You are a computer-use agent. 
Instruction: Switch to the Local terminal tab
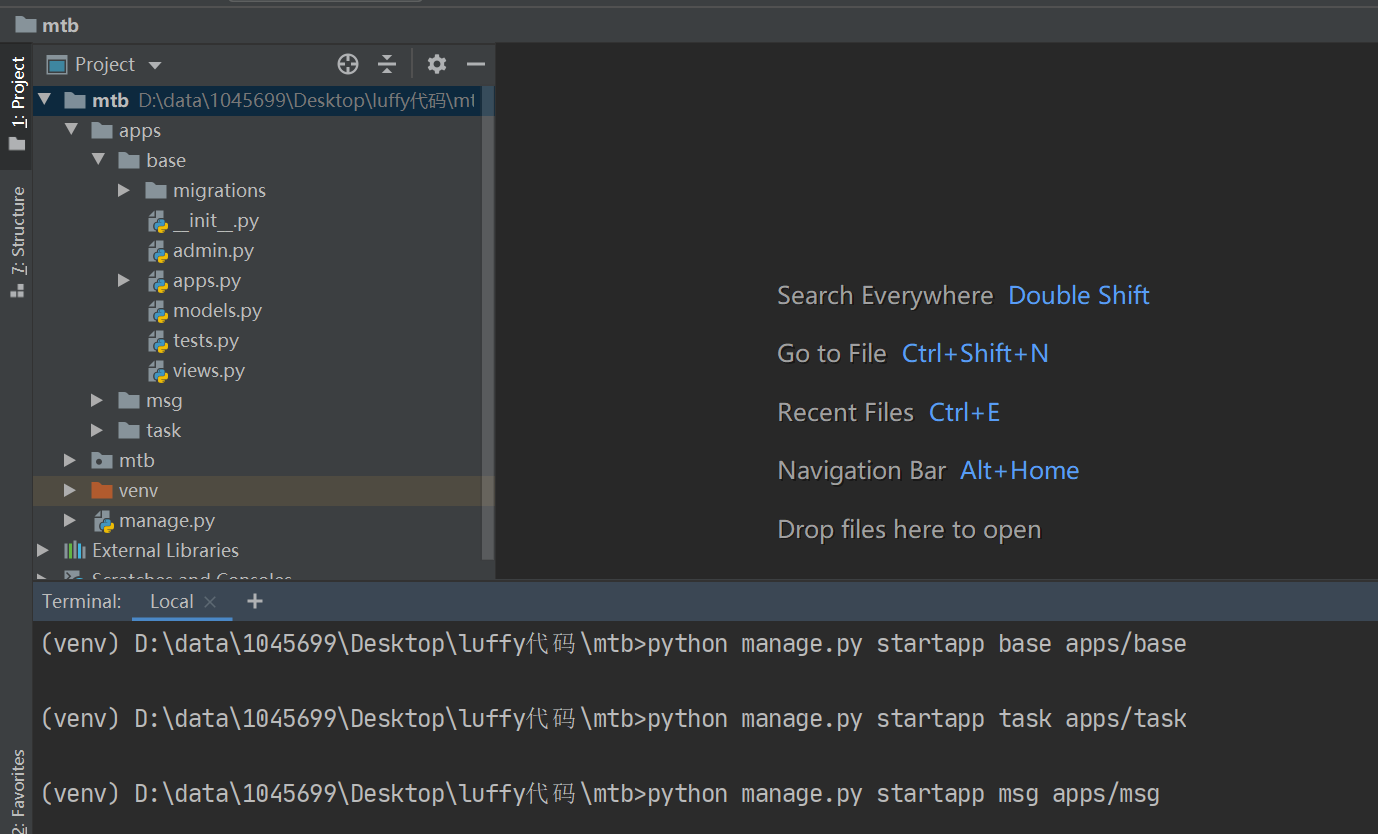(x=171, y=601)
